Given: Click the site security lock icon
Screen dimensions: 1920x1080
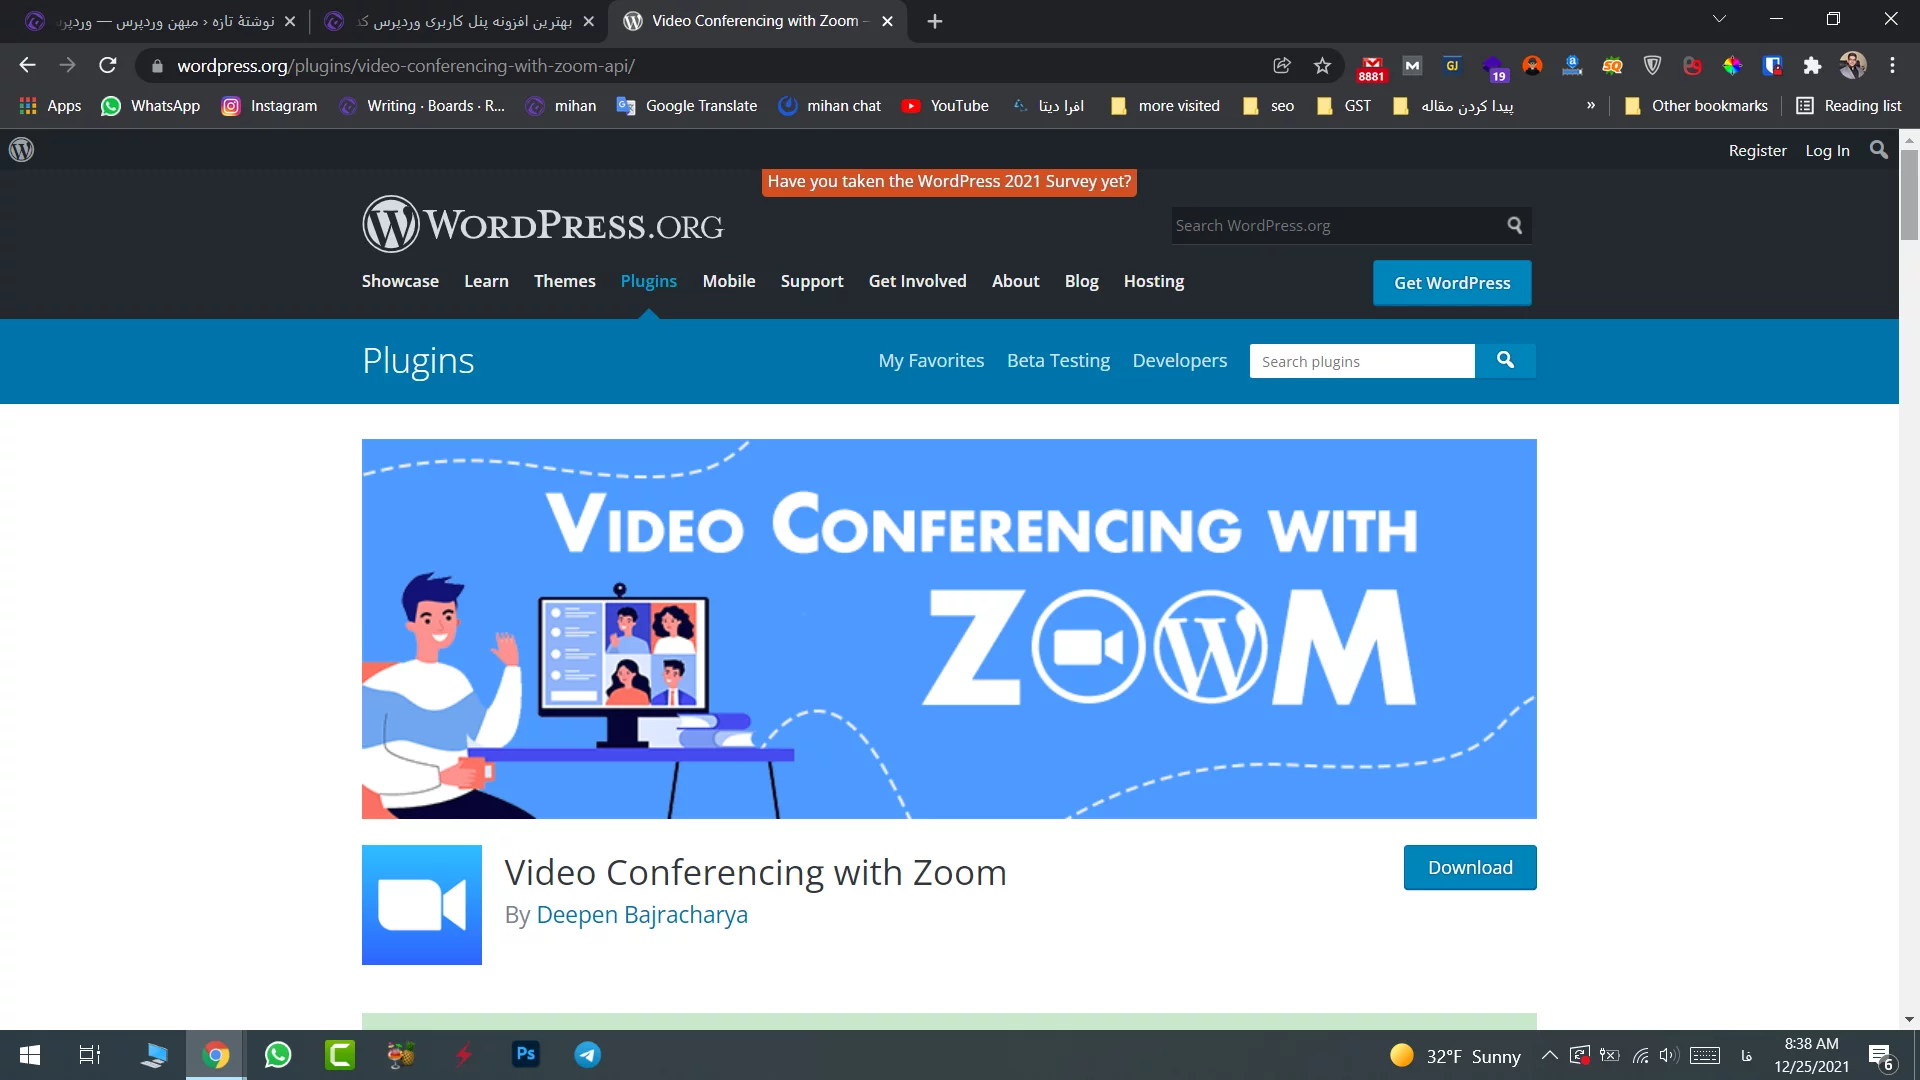Looking at the screenshot, I should [x=157, y=66].
